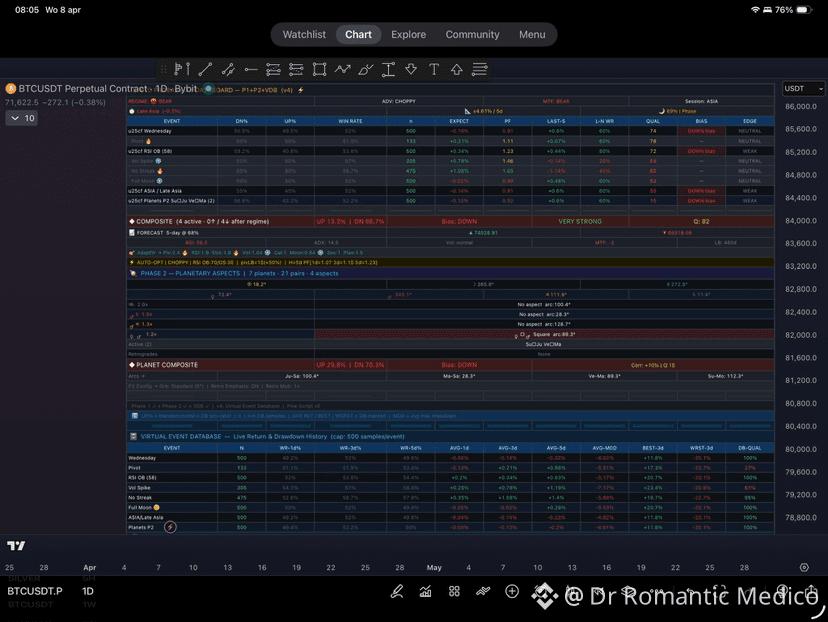Click the u25cf ASIA / Late Asia row
Image resolution: width=828 pixels, height=622 pixels.
450,191
